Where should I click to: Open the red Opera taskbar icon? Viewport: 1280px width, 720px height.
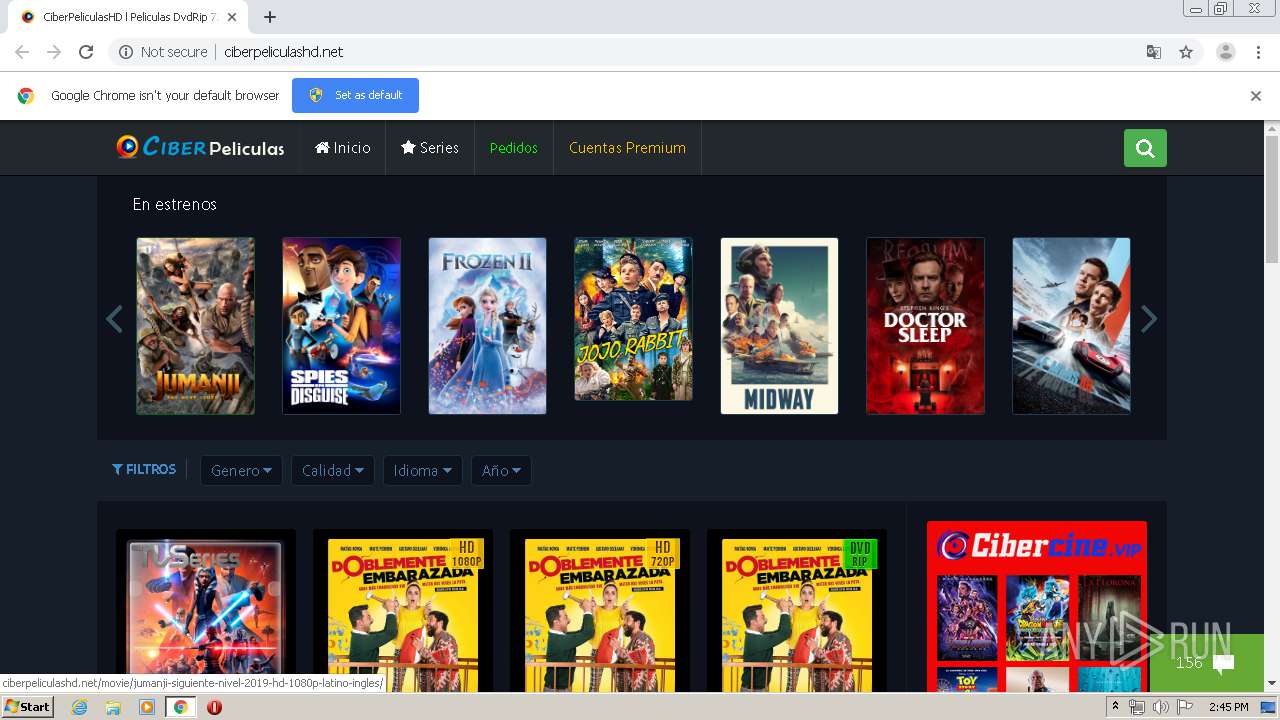tap(214, 707)
